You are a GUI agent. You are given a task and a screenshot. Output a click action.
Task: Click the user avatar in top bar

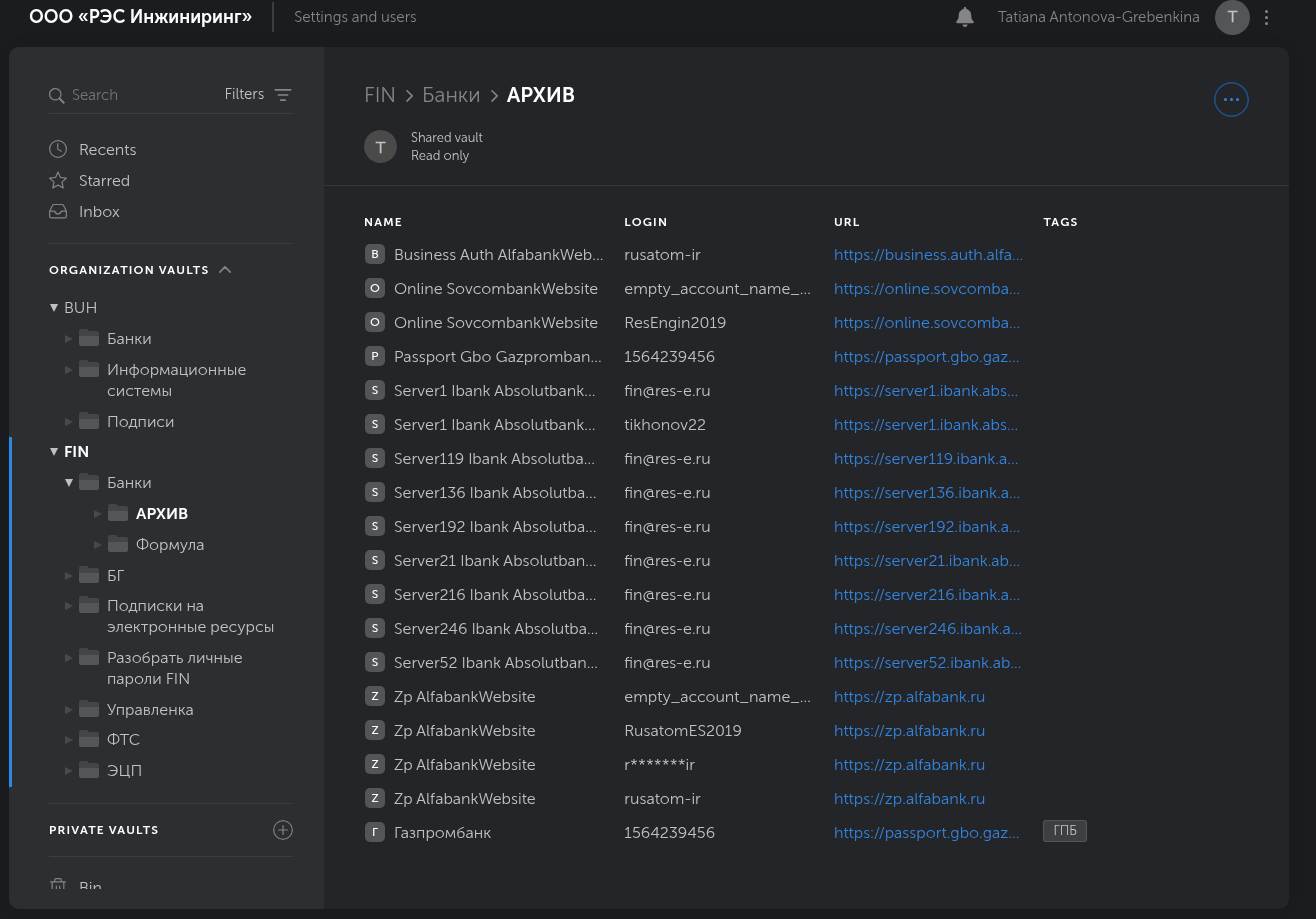click(1232, 17)
